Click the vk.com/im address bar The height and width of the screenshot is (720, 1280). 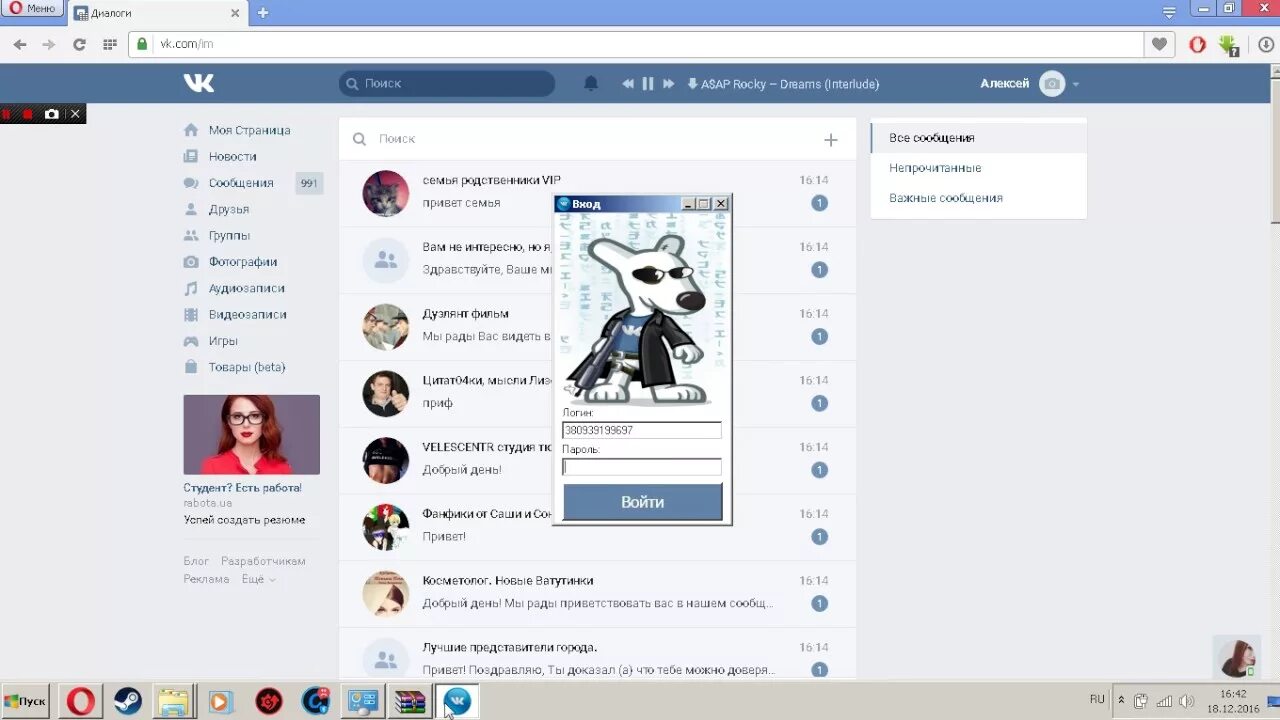click(636, 44)
